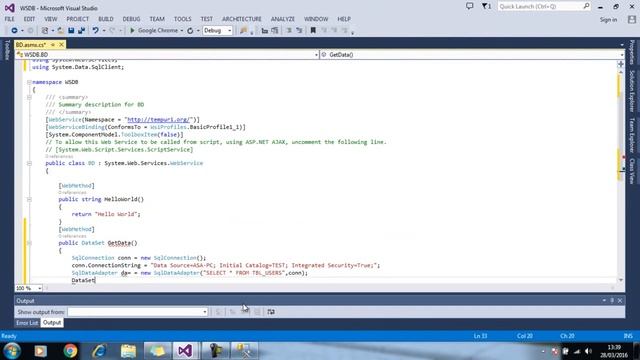Click the Navigate Backward toolbar icon
640x360 pixels.
coord(14,31)
